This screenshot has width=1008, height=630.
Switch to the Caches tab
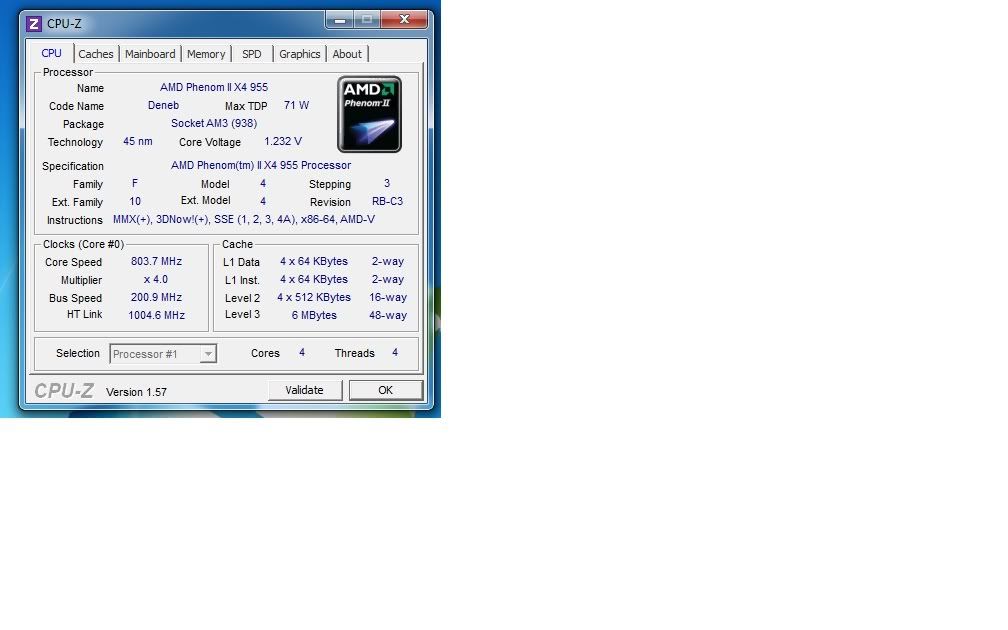[x=96, y=54]
